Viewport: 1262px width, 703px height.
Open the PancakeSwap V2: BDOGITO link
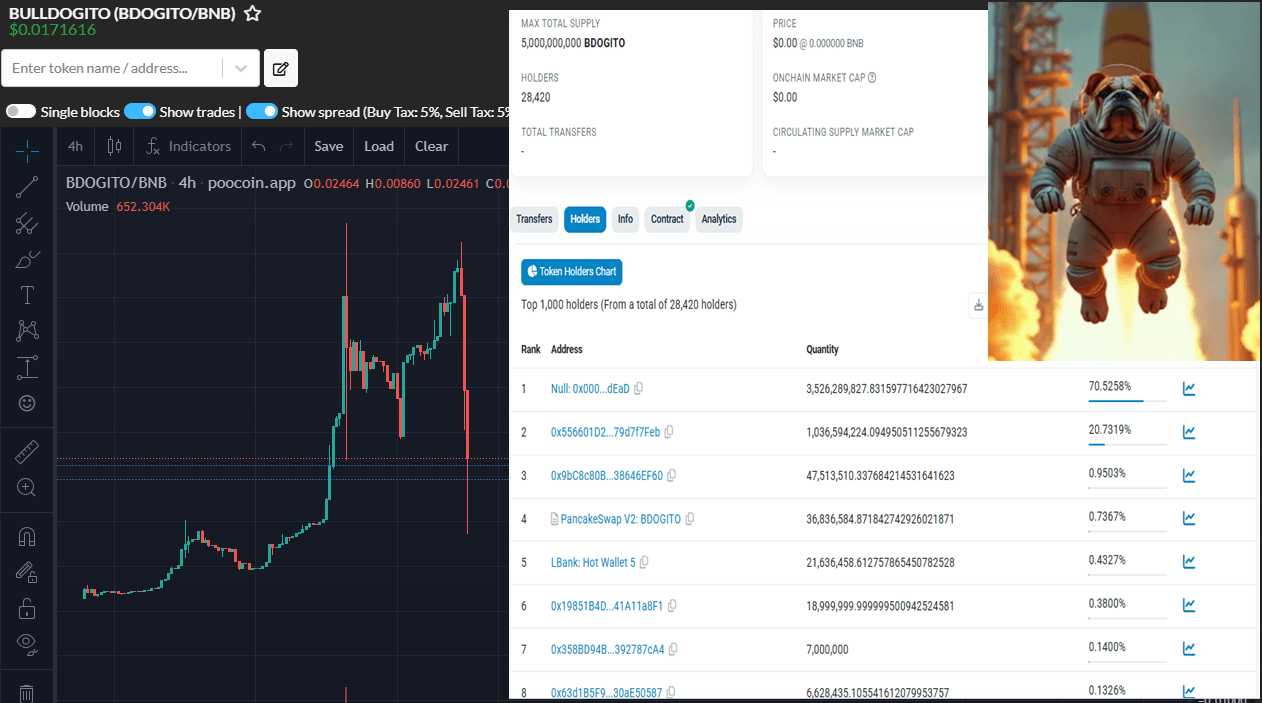point(621,519)
